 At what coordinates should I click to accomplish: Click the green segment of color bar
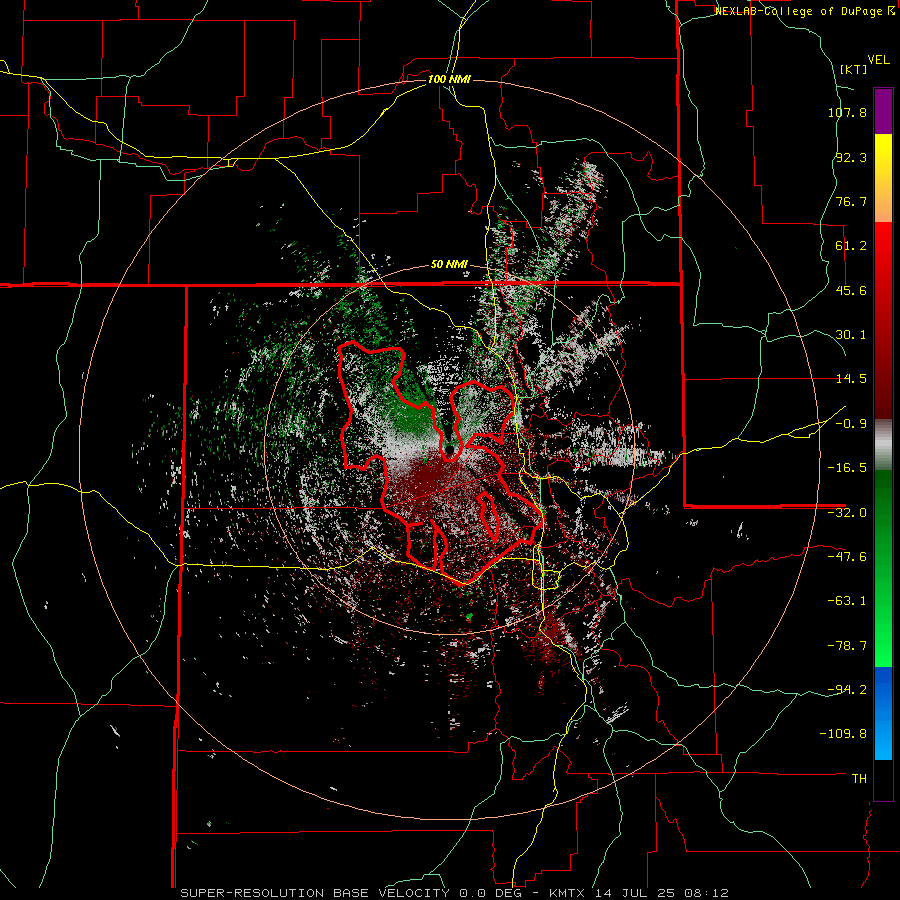(883, 568)
